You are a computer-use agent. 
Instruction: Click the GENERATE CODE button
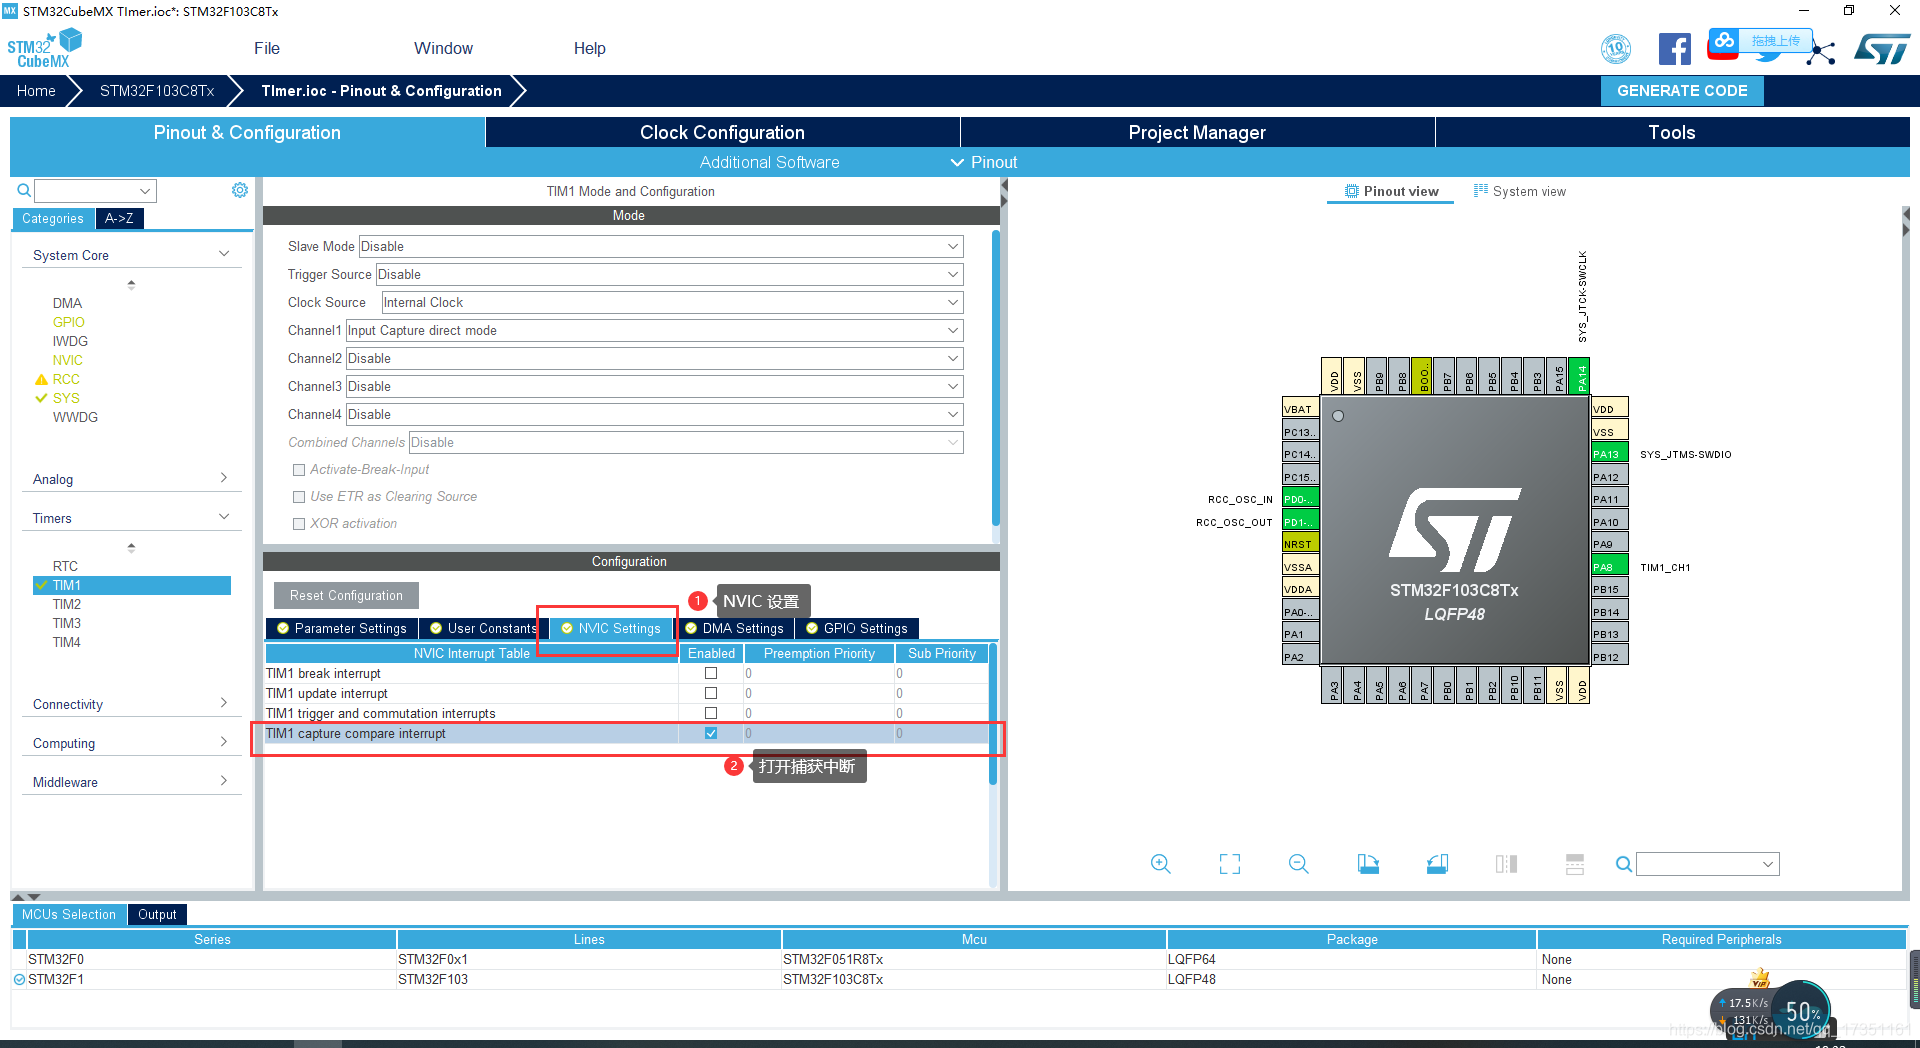point(1682,91)
